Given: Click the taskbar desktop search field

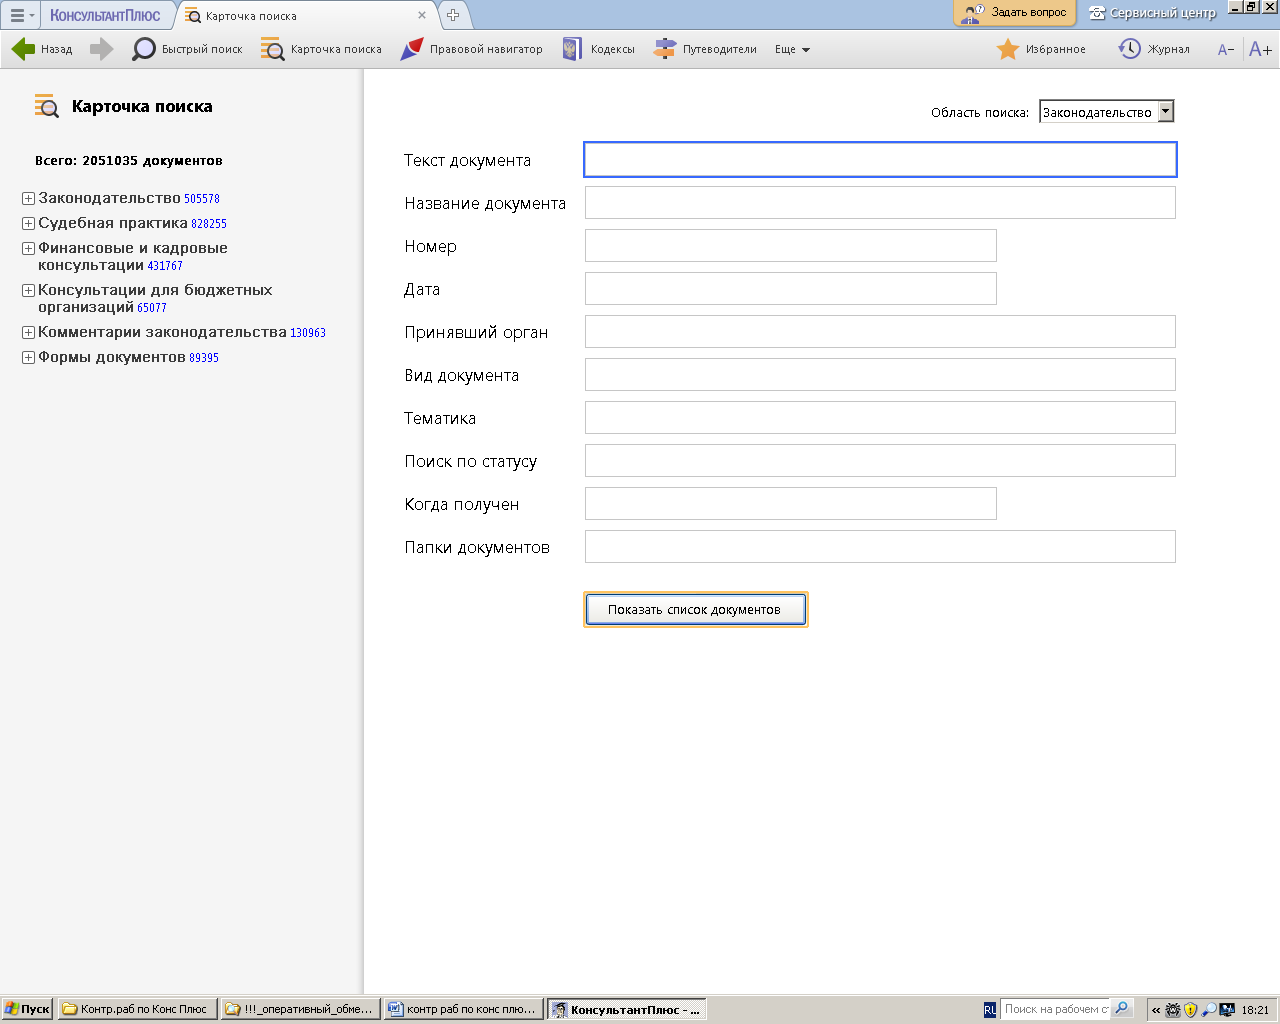Looking at the screenshot, I should click(1056, 1009).
